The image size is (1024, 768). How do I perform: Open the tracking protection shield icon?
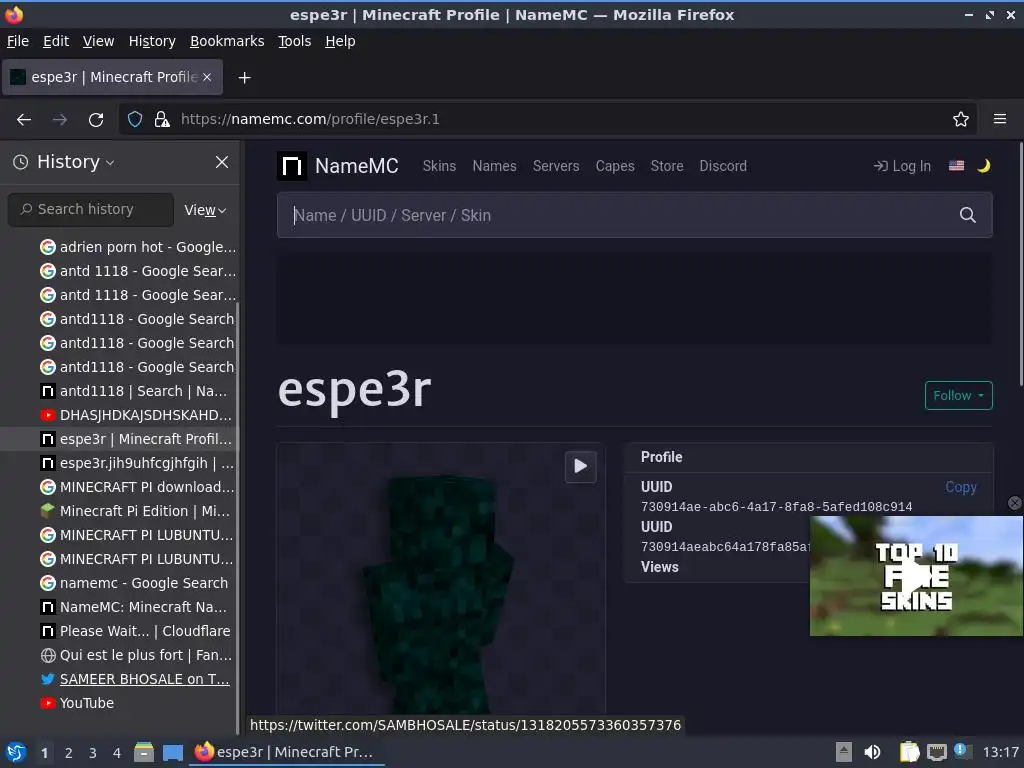(x=135, y=120)
